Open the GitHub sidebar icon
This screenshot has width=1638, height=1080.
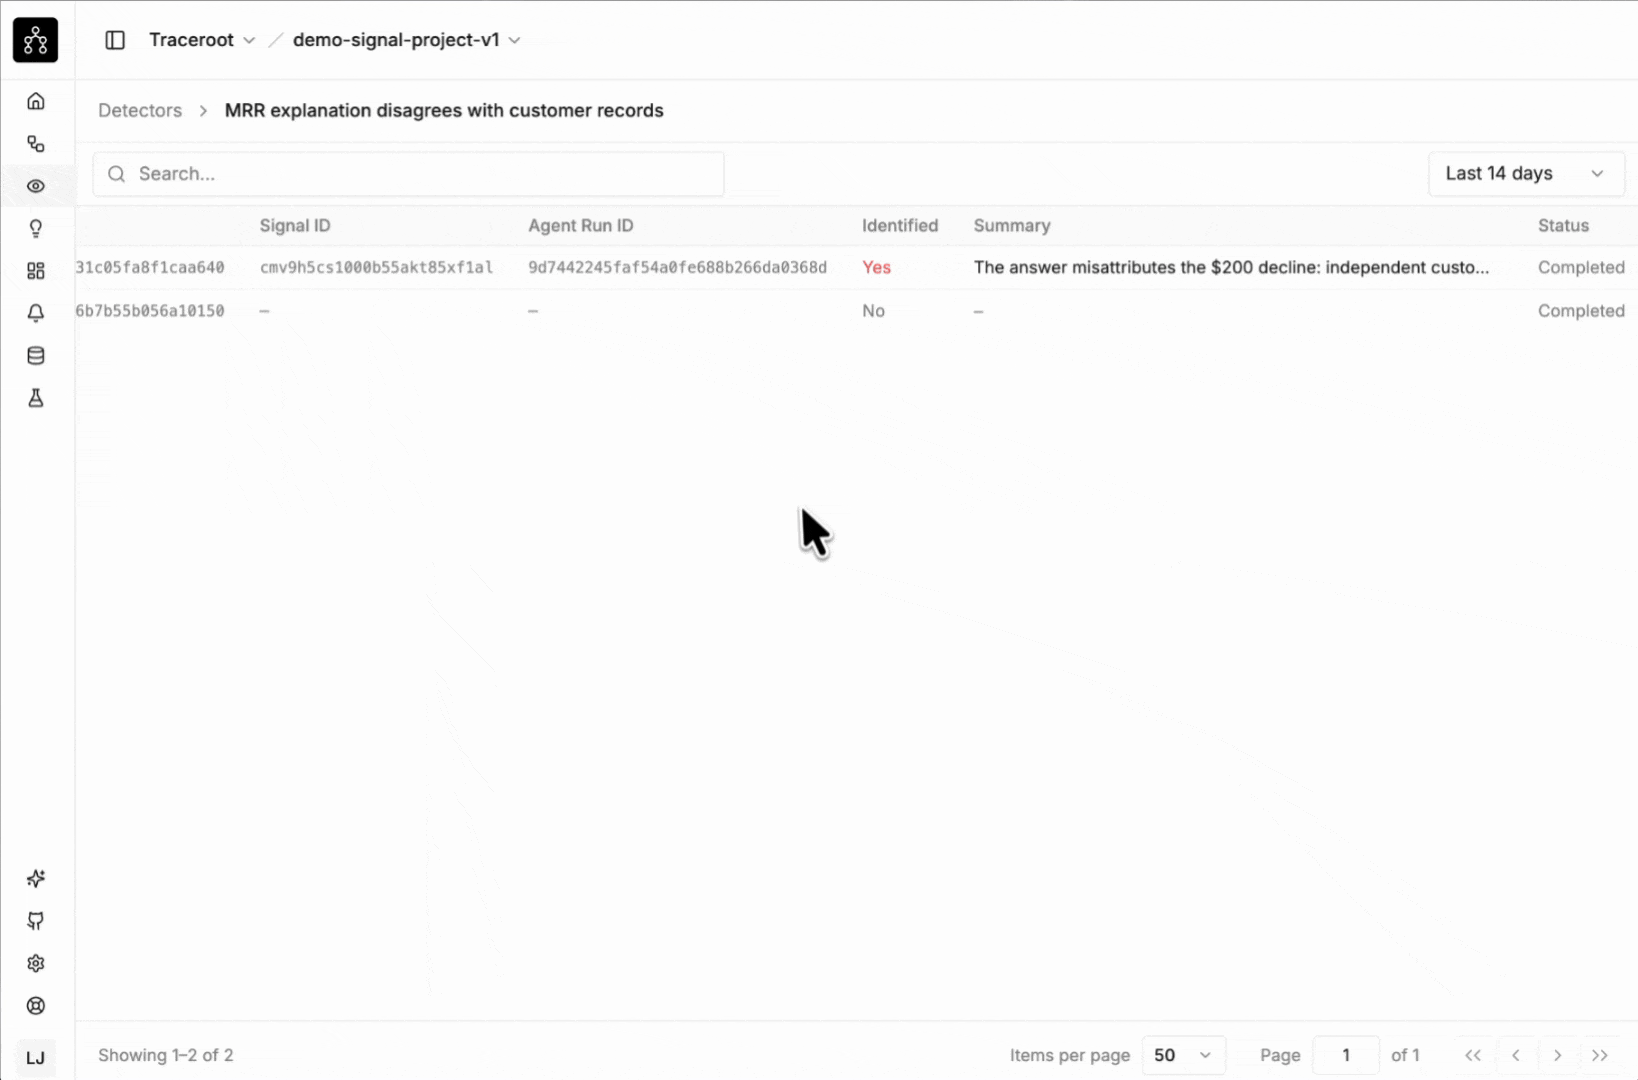click(x=36, y=921)
